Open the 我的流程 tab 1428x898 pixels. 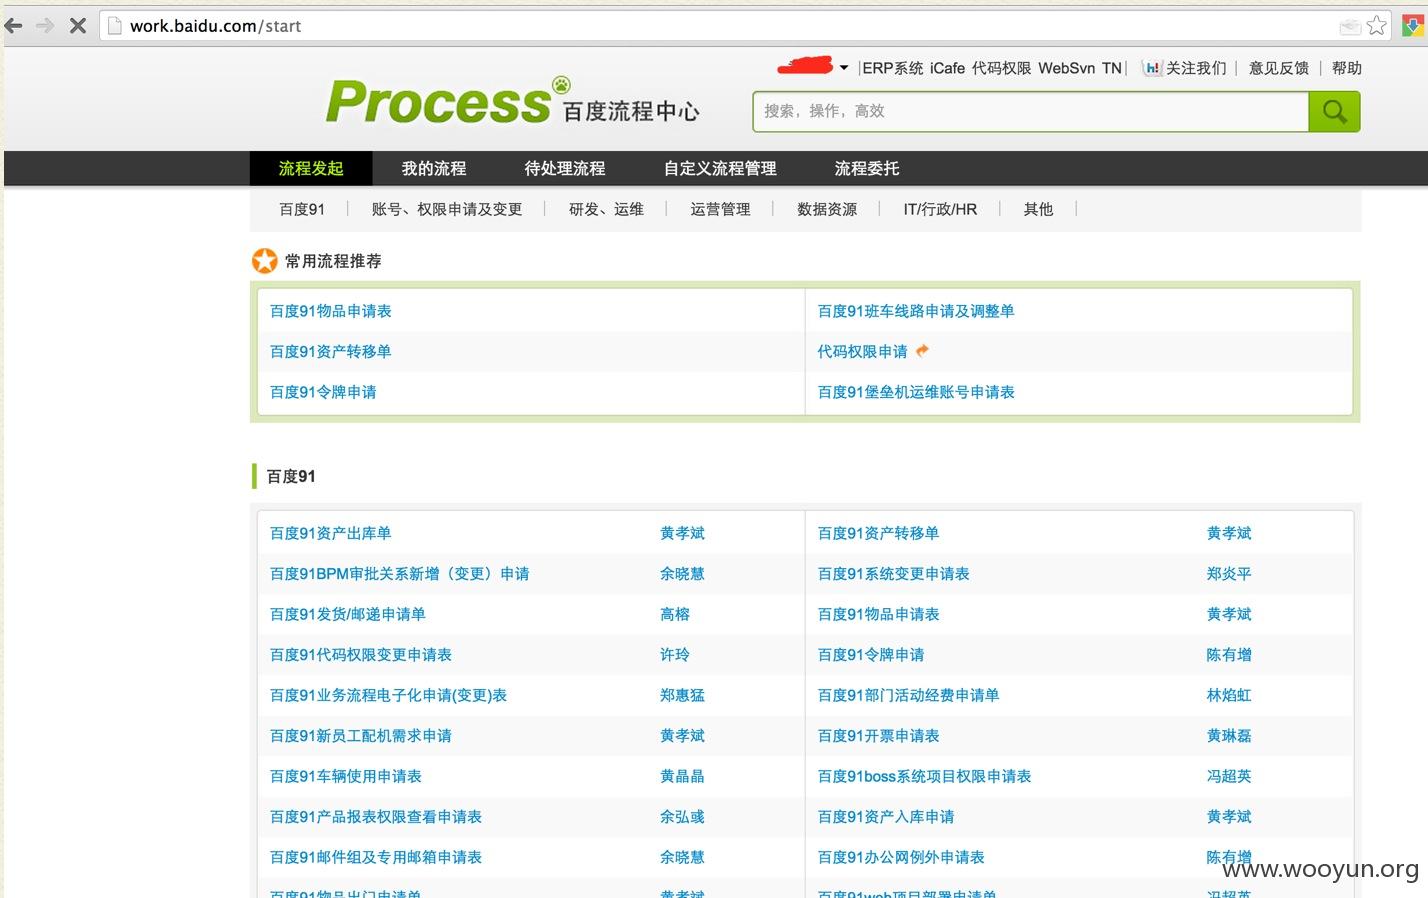[434, 168]
